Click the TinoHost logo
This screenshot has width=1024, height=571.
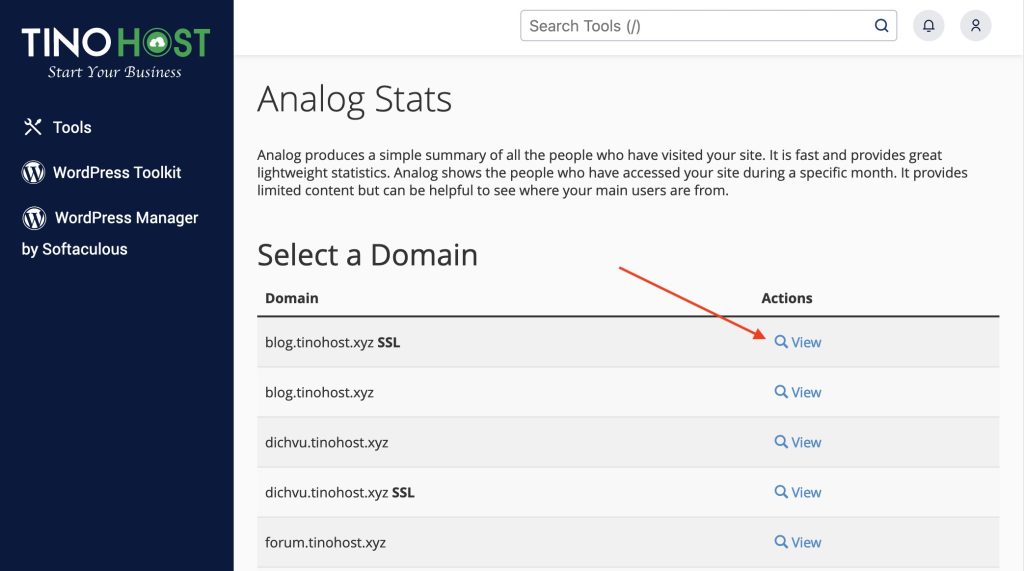click(116, 52)
